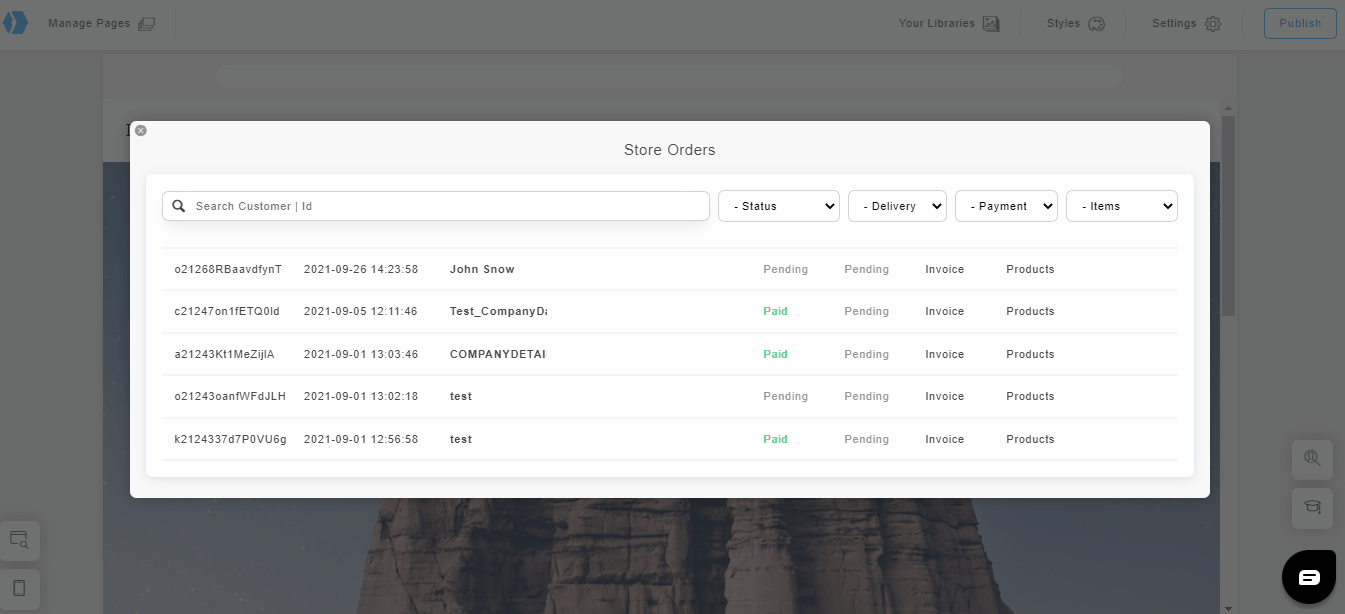The width and height of the screenshot is (1345, 614).
Task: Open Products for Test_CompanyDa order
Action: [x=1030, y=311]
